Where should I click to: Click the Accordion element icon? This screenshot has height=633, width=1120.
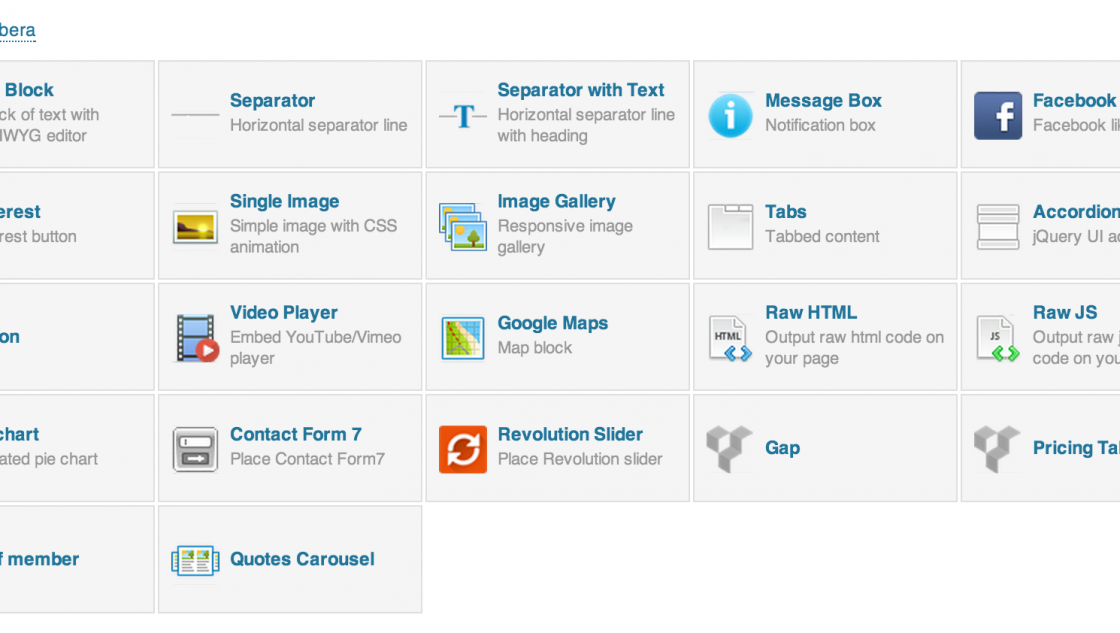(997, 226)
